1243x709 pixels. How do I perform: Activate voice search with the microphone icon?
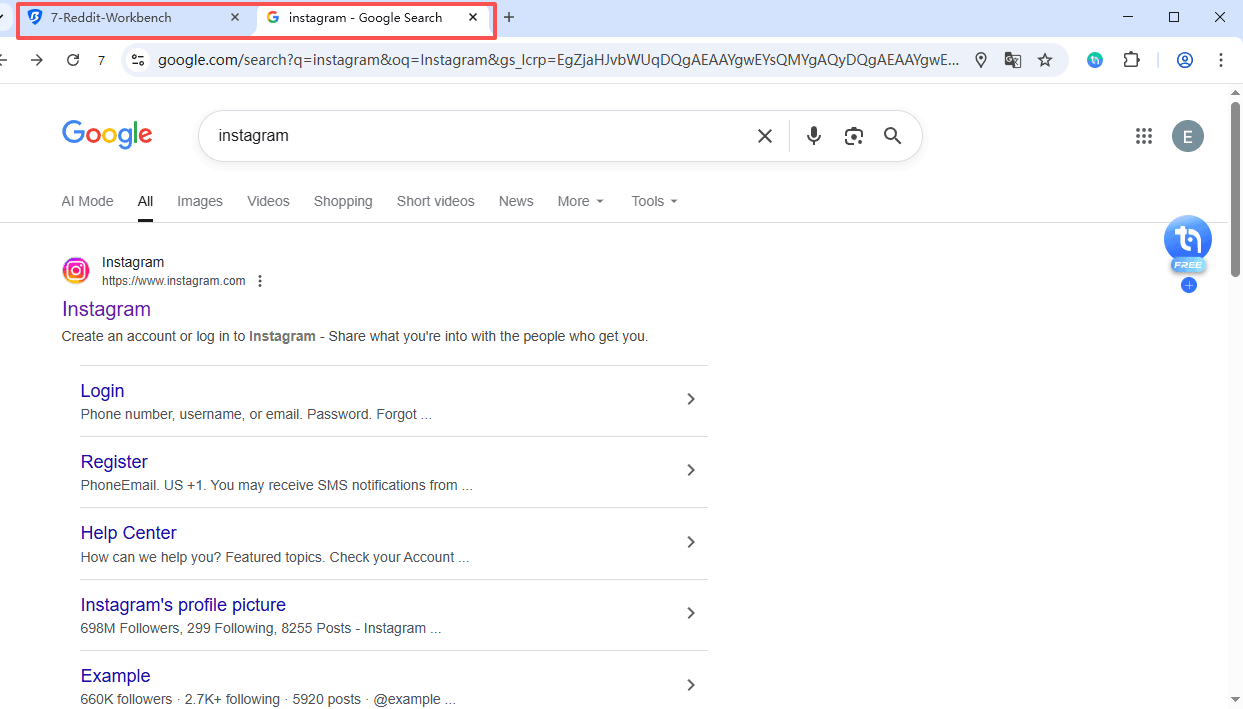pos(813,135)
